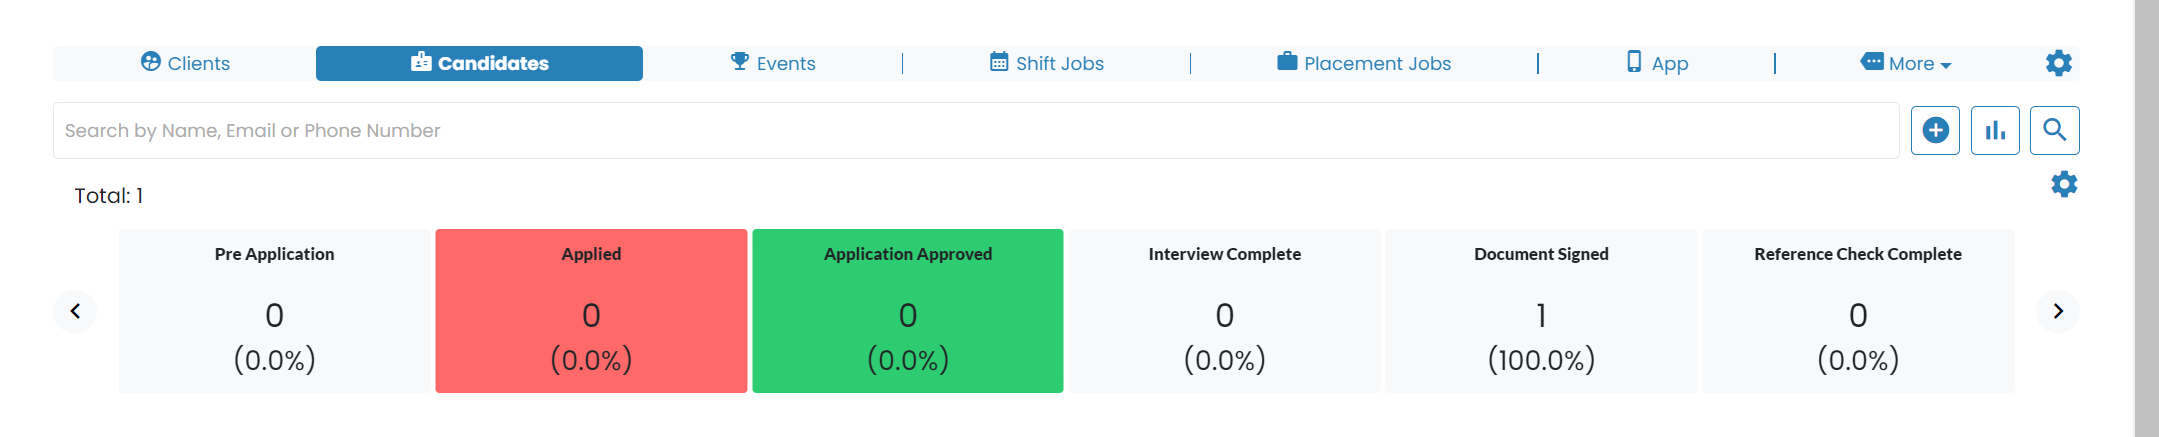2159x437 pixels.
Task: Filter by Document Signed status card
Action: 1541,311
